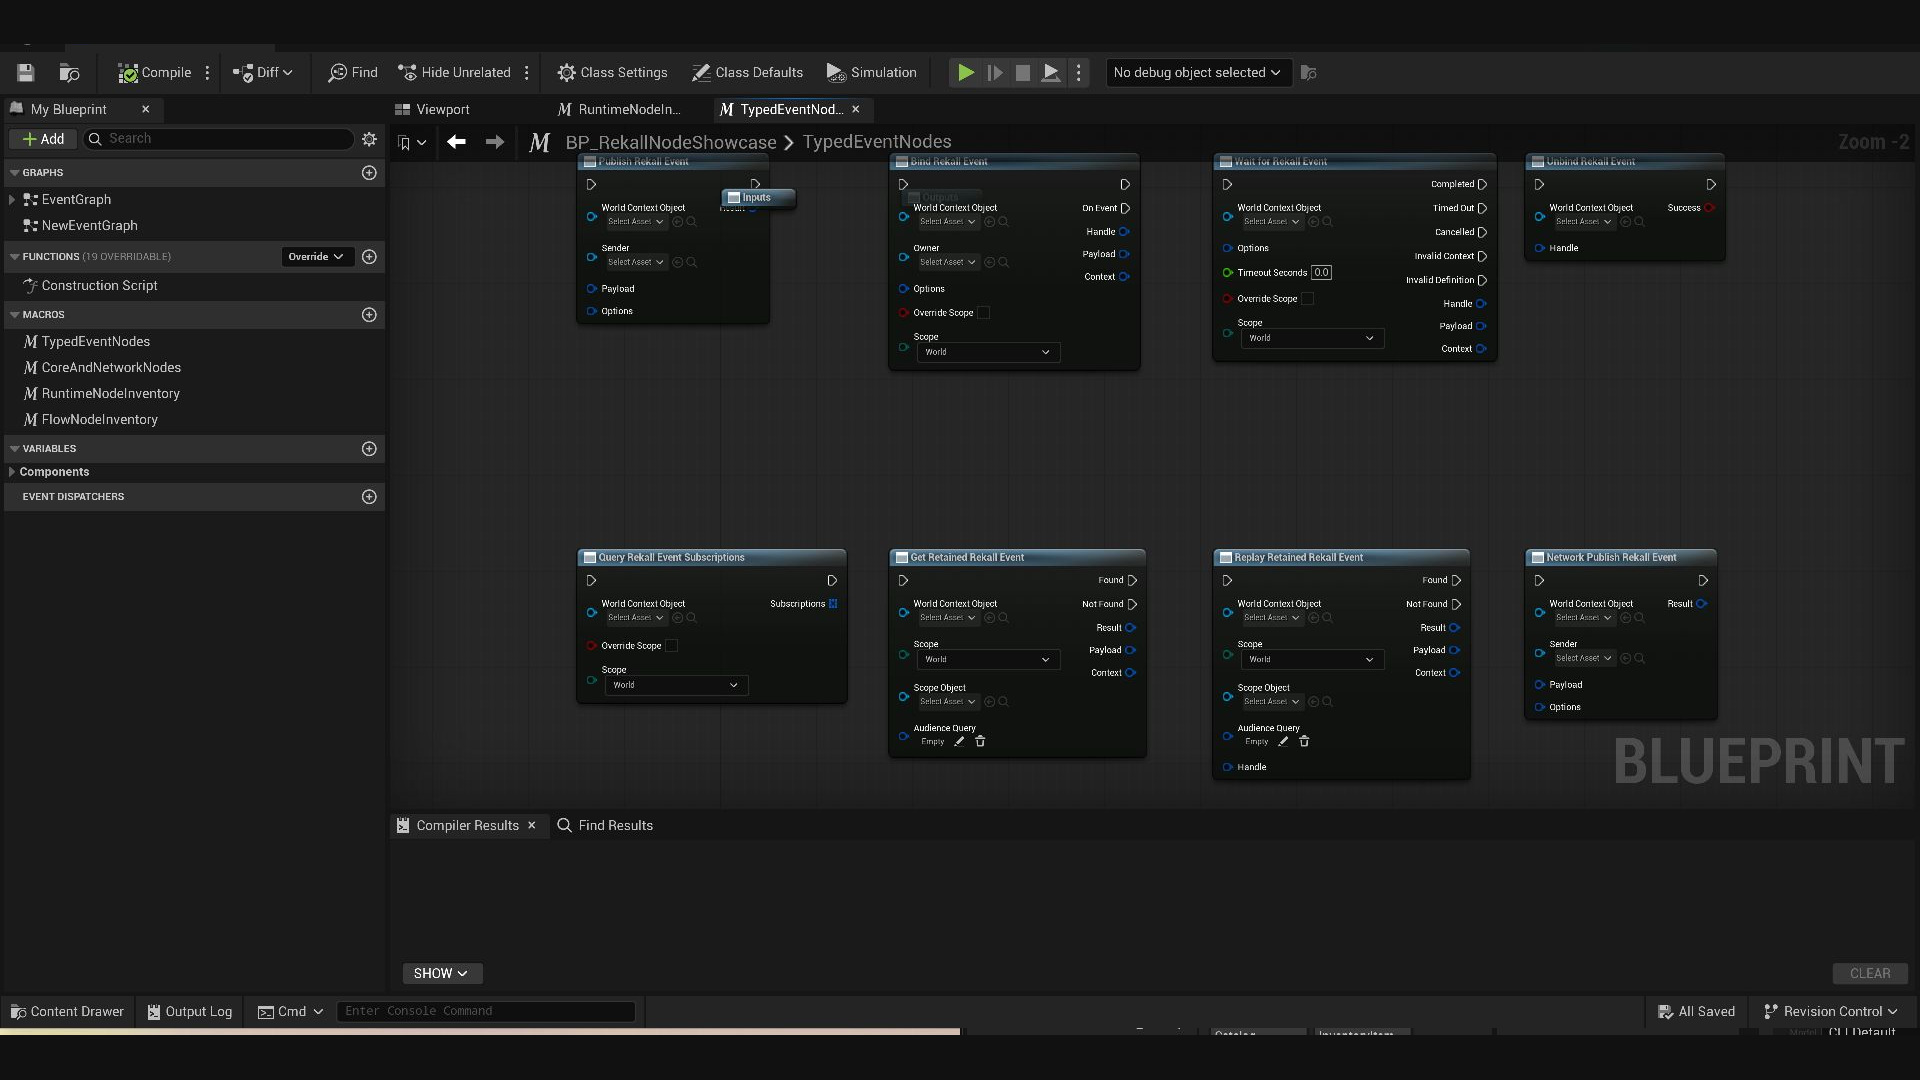Open the SHOW filter dropdown
The image size is (1920, 1080).
click(x=441, y=974)
